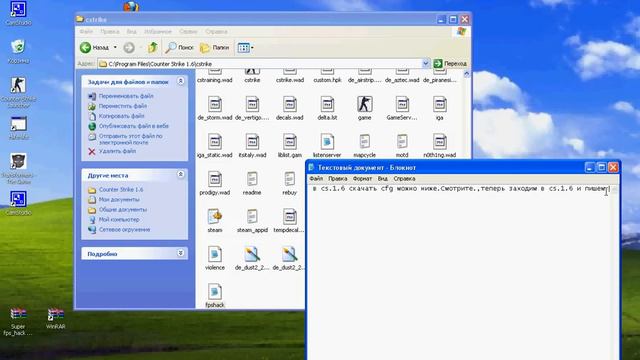
Task: Click the file list scroll up arrow
Action: pos(467,74)
